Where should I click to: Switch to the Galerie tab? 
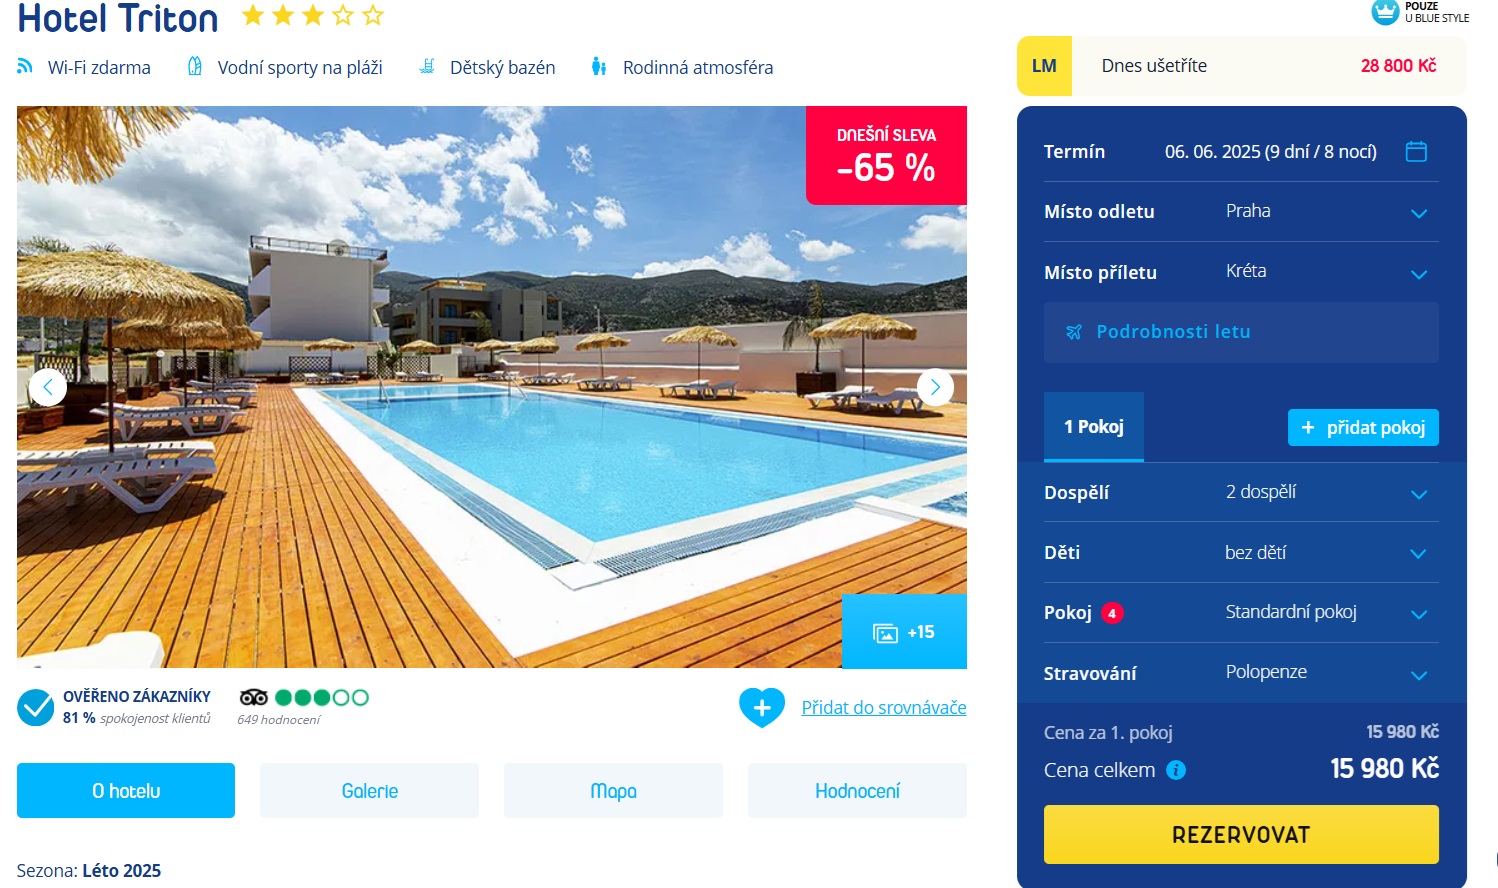[370, 791]
